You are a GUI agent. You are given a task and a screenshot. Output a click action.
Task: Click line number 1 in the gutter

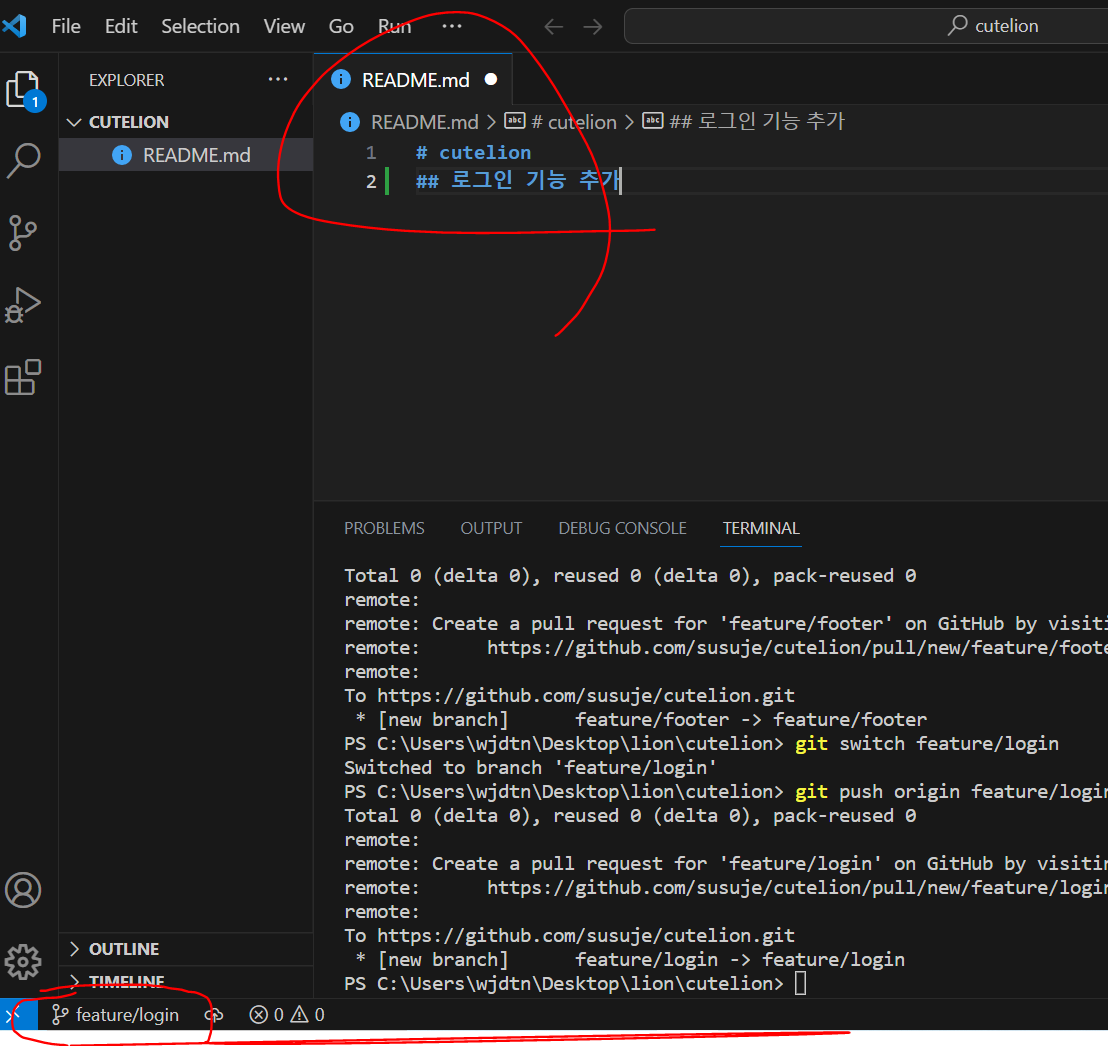pyautogui.click(x=371, y=153)
